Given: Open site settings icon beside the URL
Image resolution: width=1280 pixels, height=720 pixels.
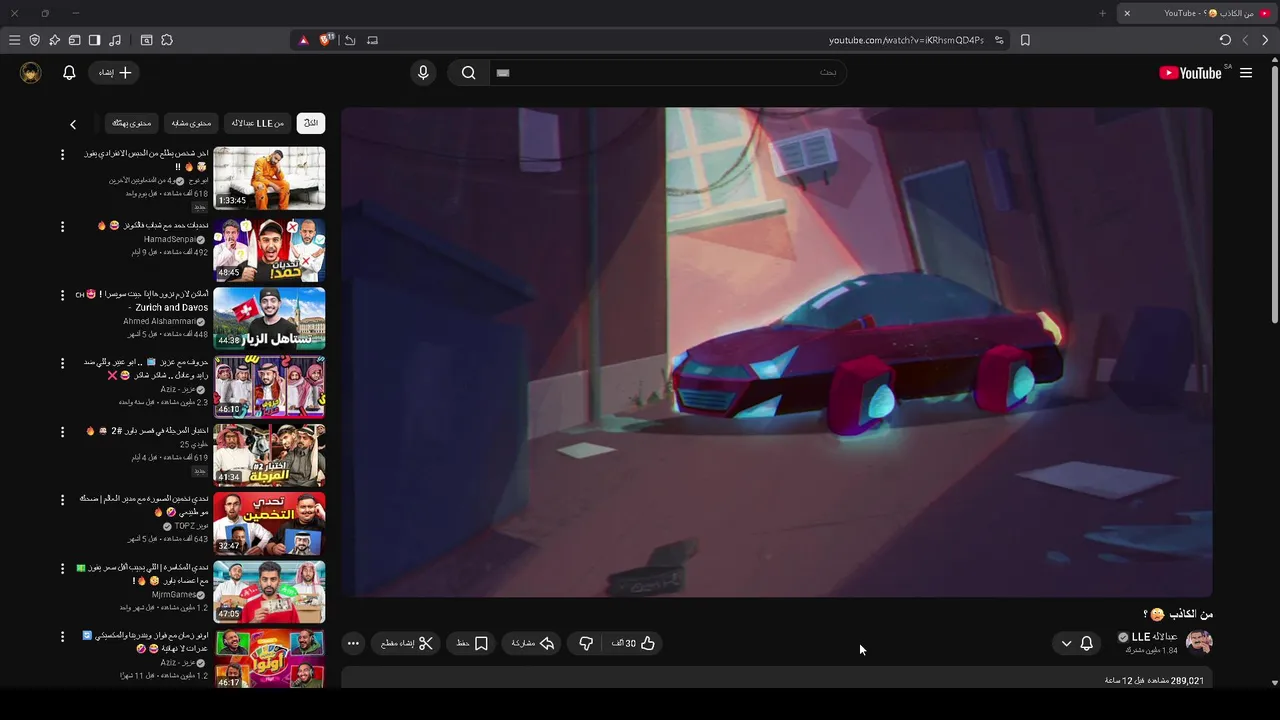Looking at the screenshot, I should point(999,40).
